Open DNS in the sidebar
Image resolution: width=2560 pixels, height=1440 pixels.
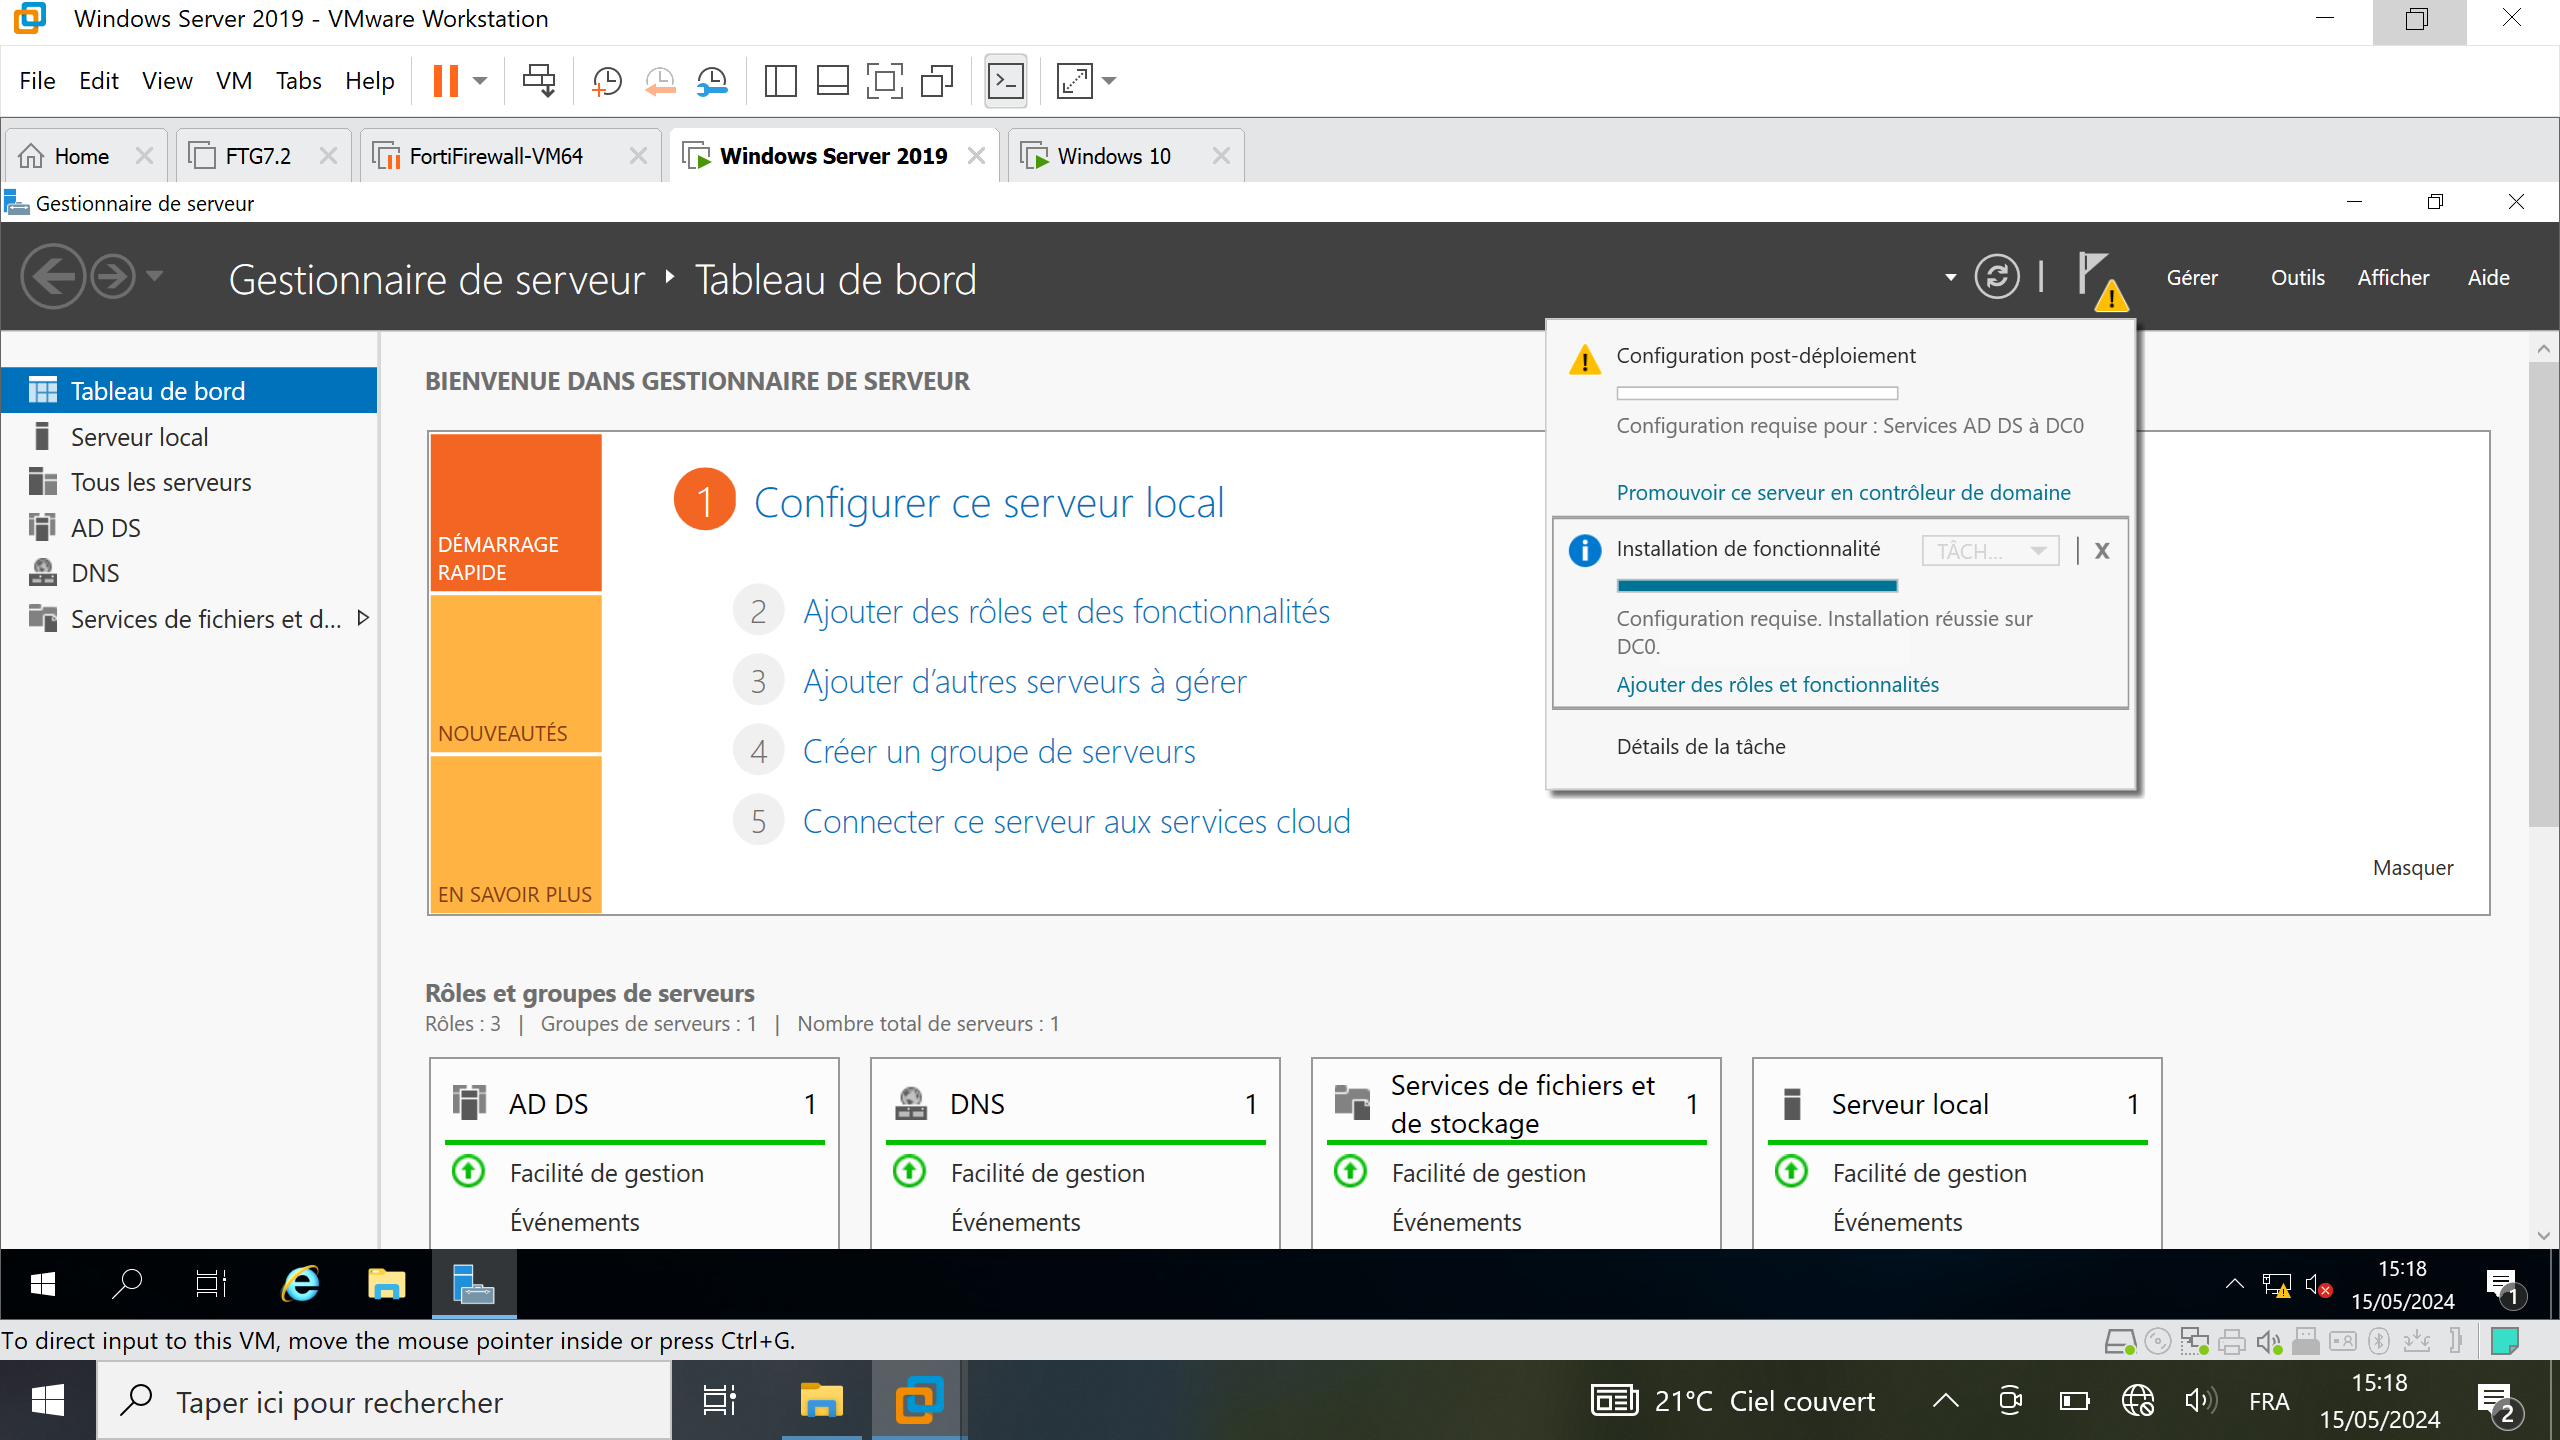click(x=189, y=573)
